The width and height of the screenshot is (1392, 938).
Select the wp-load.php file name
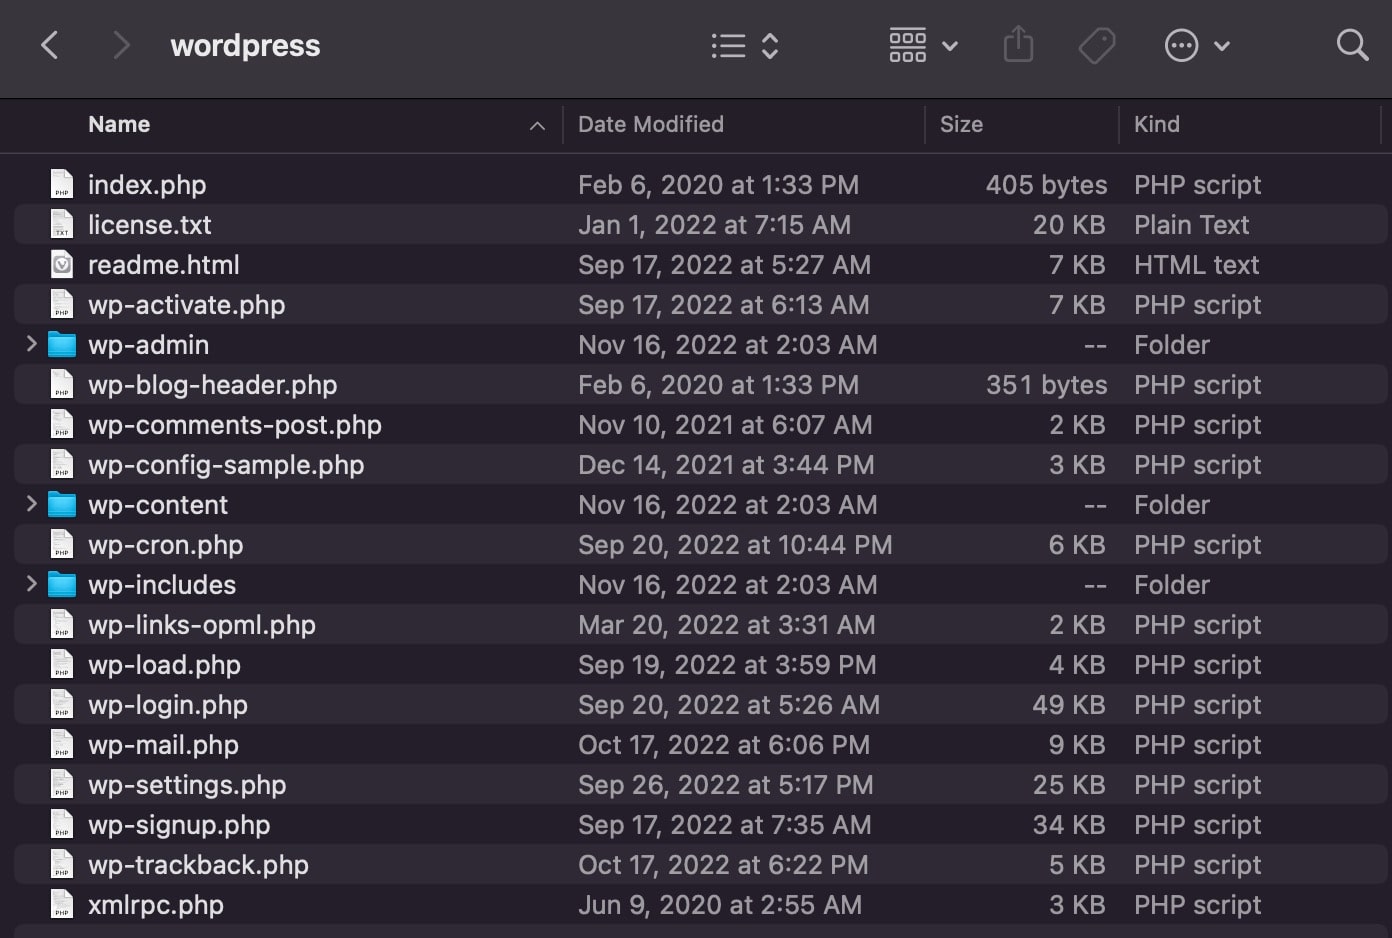tap(165, 665)
